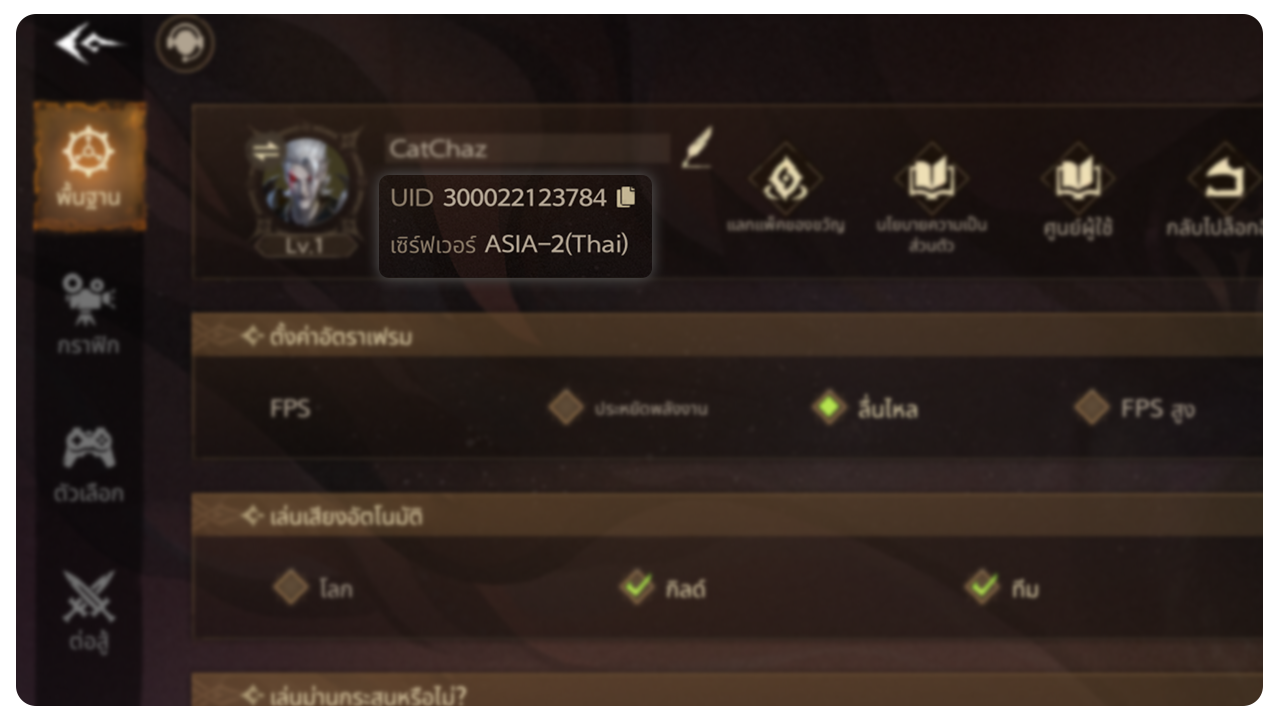Open customer support headset icon

[185, 45]
